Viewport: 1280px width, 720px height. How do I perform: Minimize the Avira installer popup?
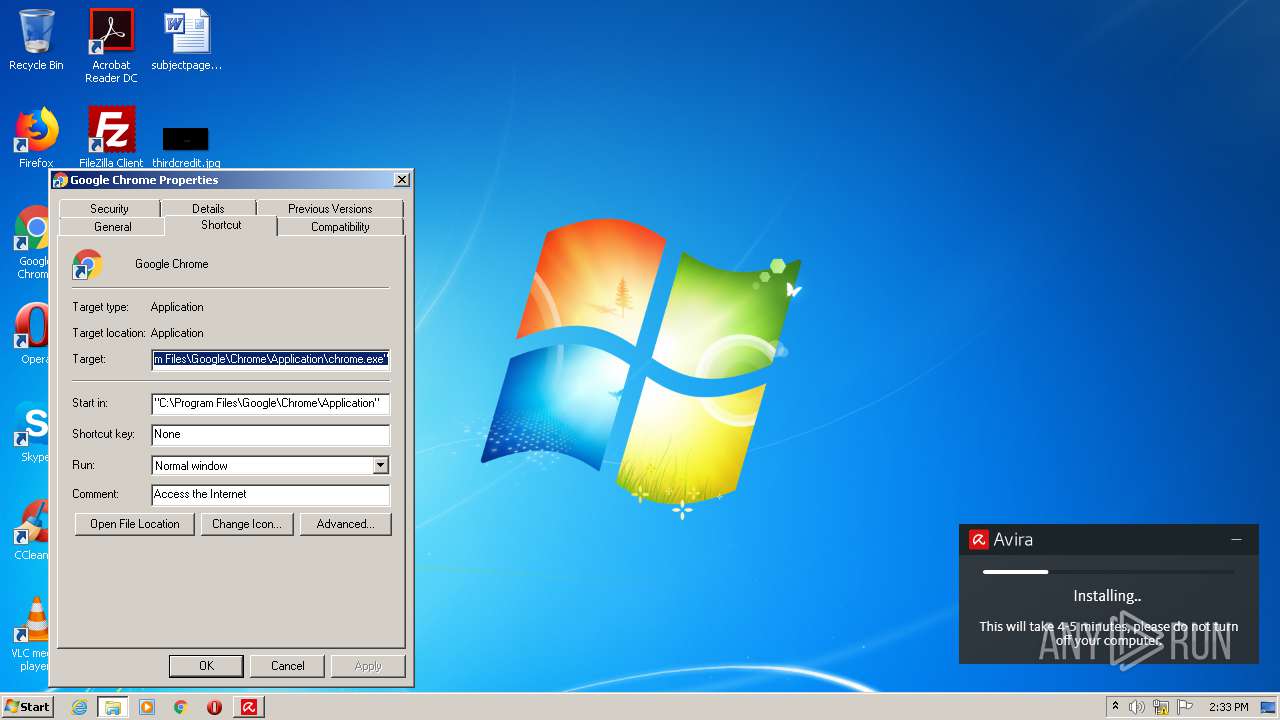pos(1236,539)
